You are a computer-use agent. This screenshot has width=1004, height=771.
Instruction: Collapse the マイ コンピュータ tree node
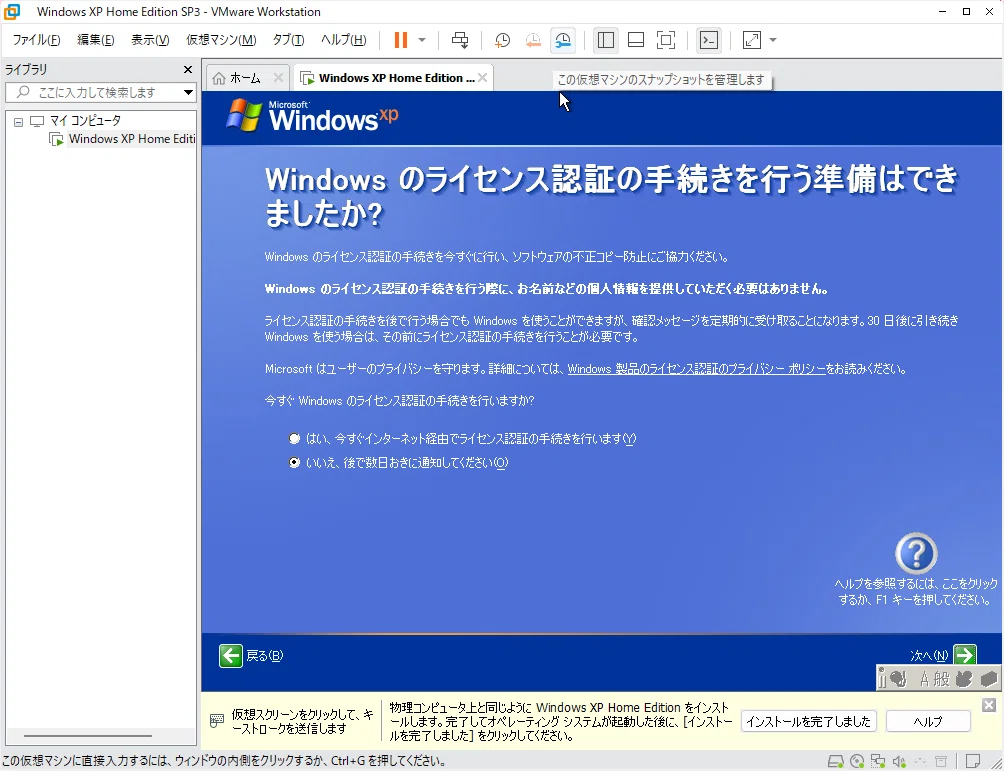(x=19, y=121)
